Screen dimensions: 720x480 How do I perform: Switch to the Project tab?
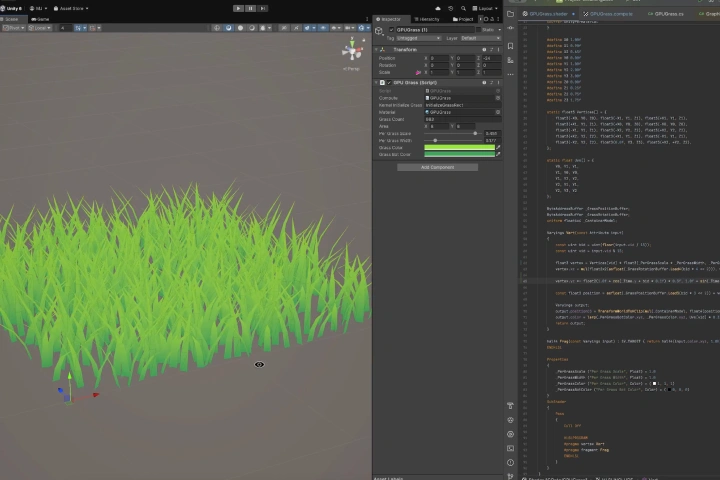point(463,19)
